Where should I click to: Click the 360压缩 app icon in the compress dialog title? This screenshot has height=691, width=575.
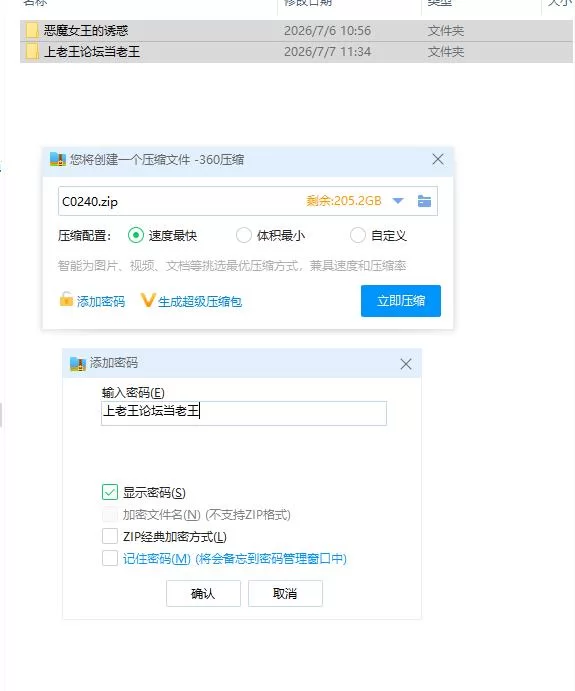coord(58,159)
